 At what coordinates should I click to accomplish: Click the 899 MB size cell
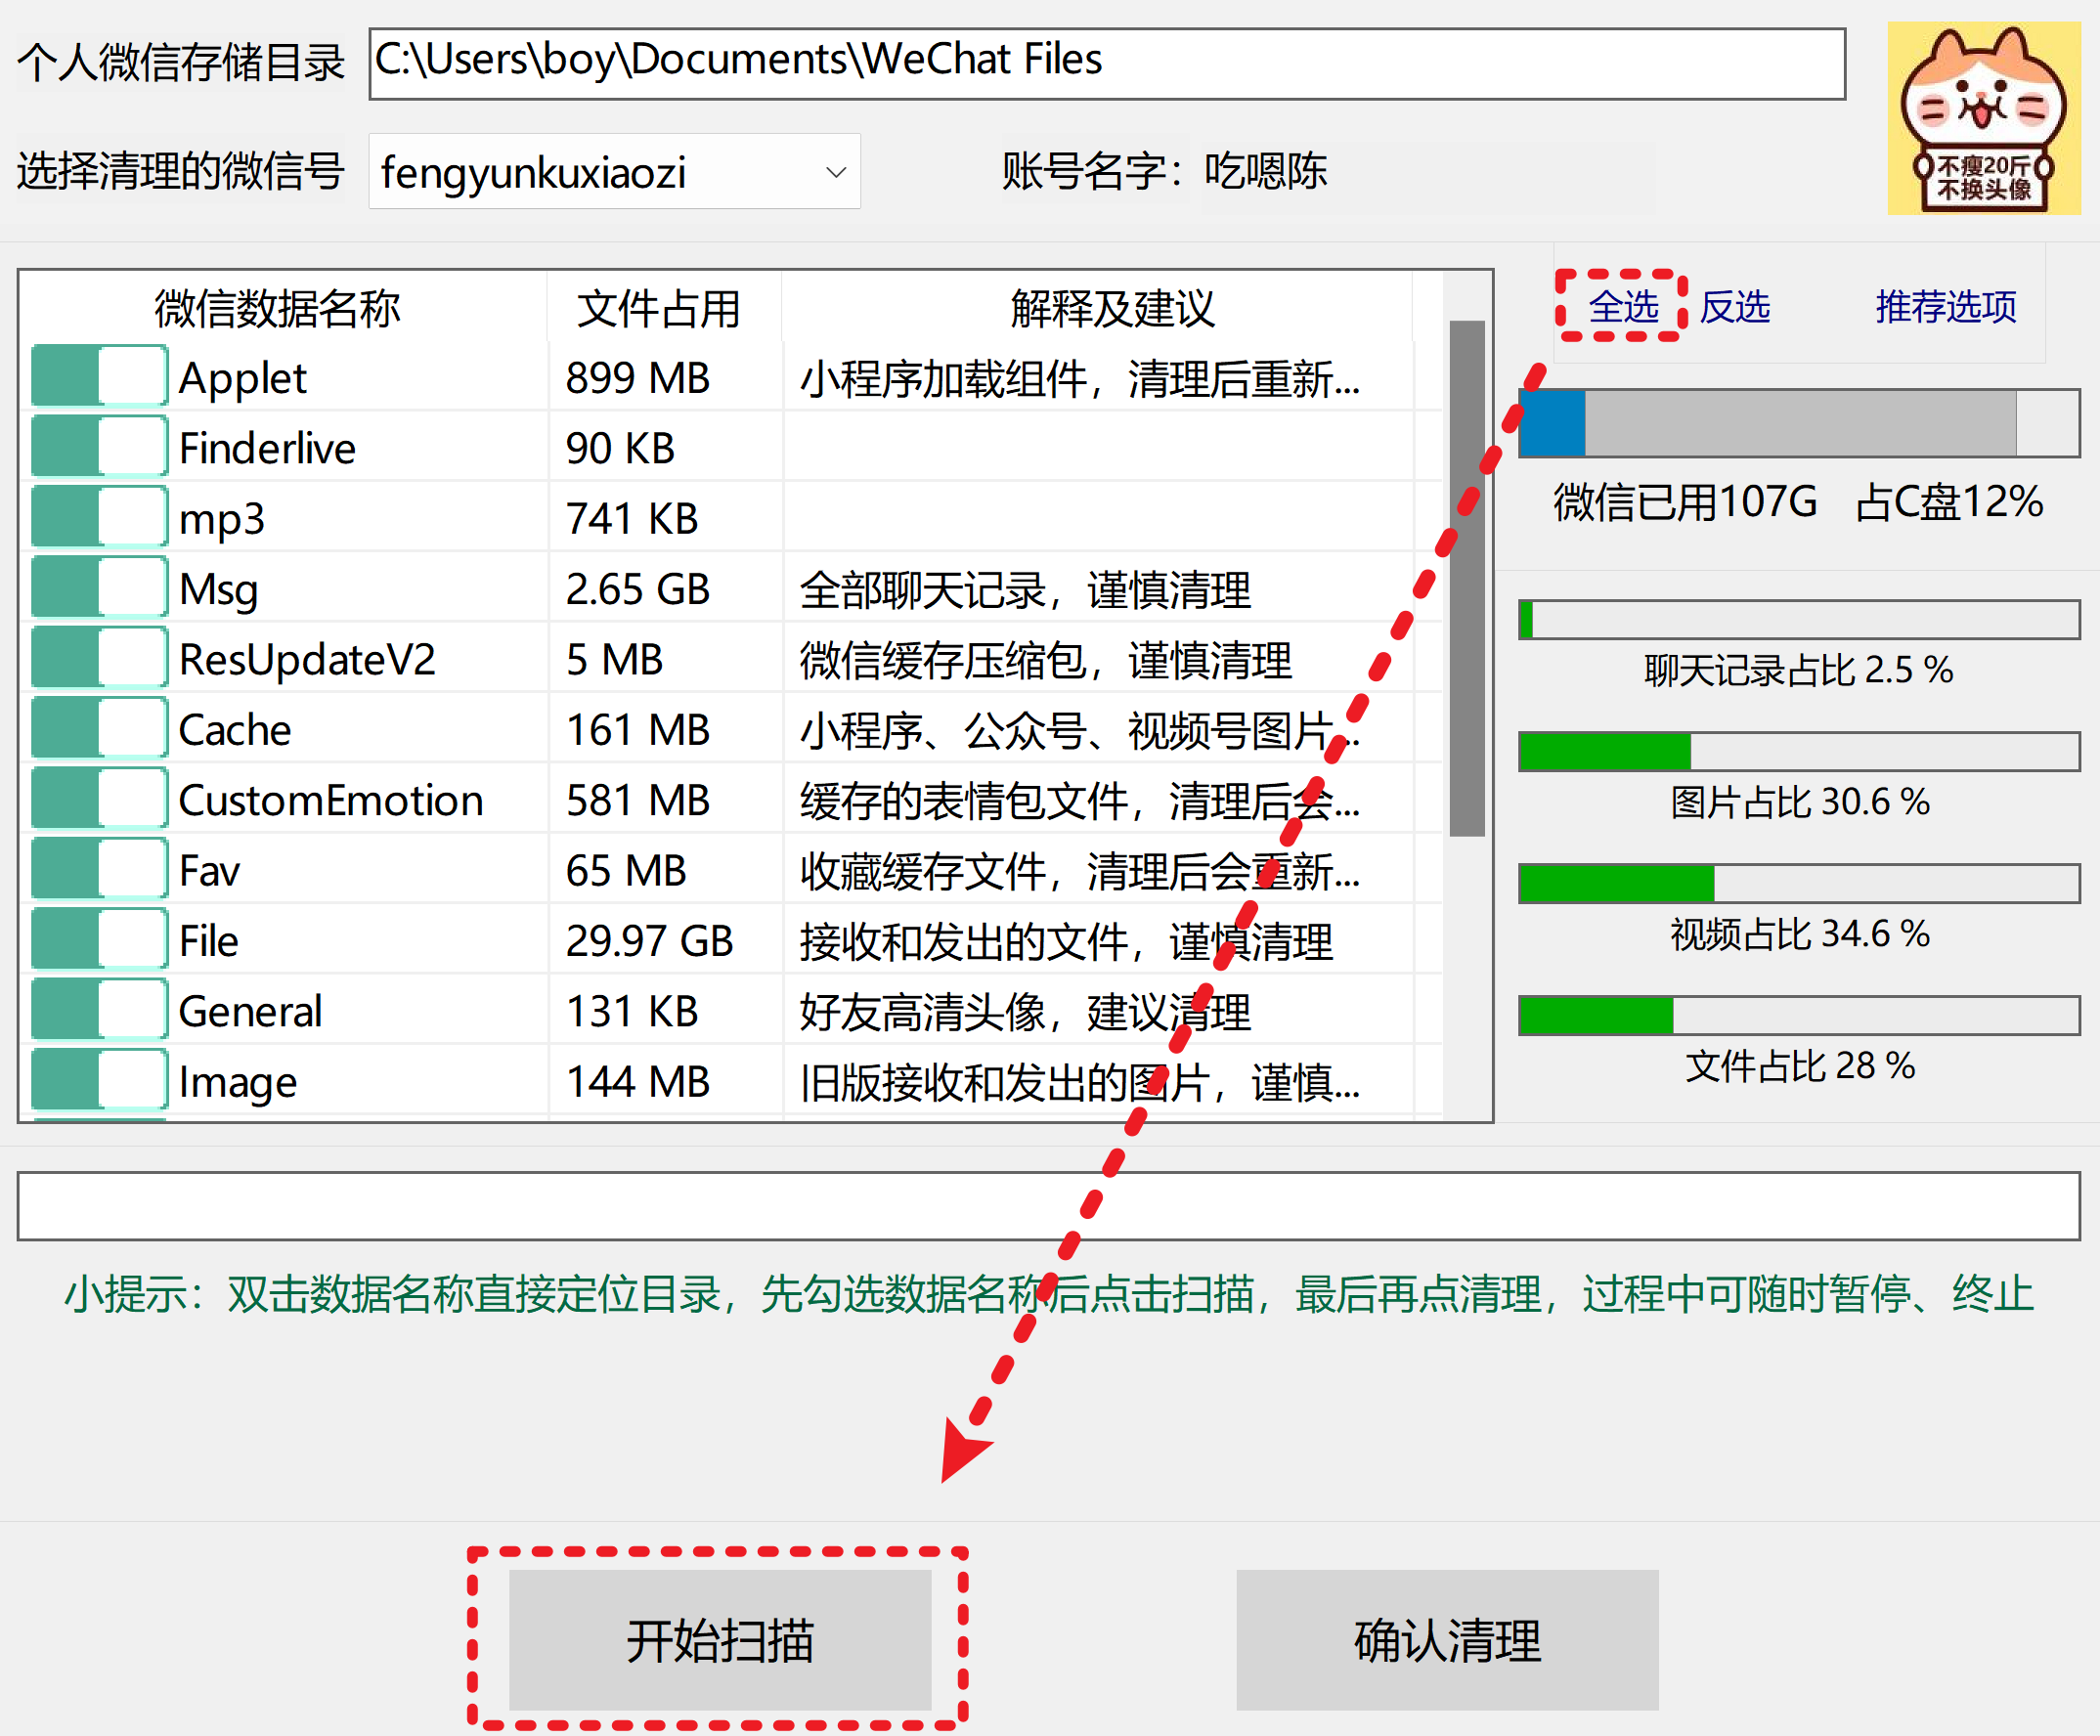(x=638, y=378)
